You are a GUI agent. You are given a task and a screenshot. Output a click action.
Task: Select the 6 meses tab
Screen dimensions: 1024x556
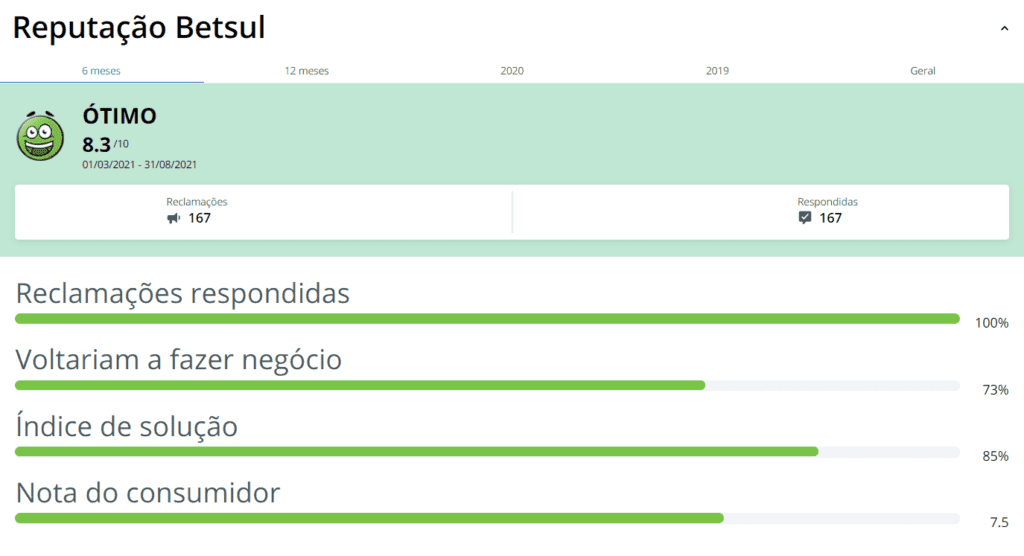101,71
